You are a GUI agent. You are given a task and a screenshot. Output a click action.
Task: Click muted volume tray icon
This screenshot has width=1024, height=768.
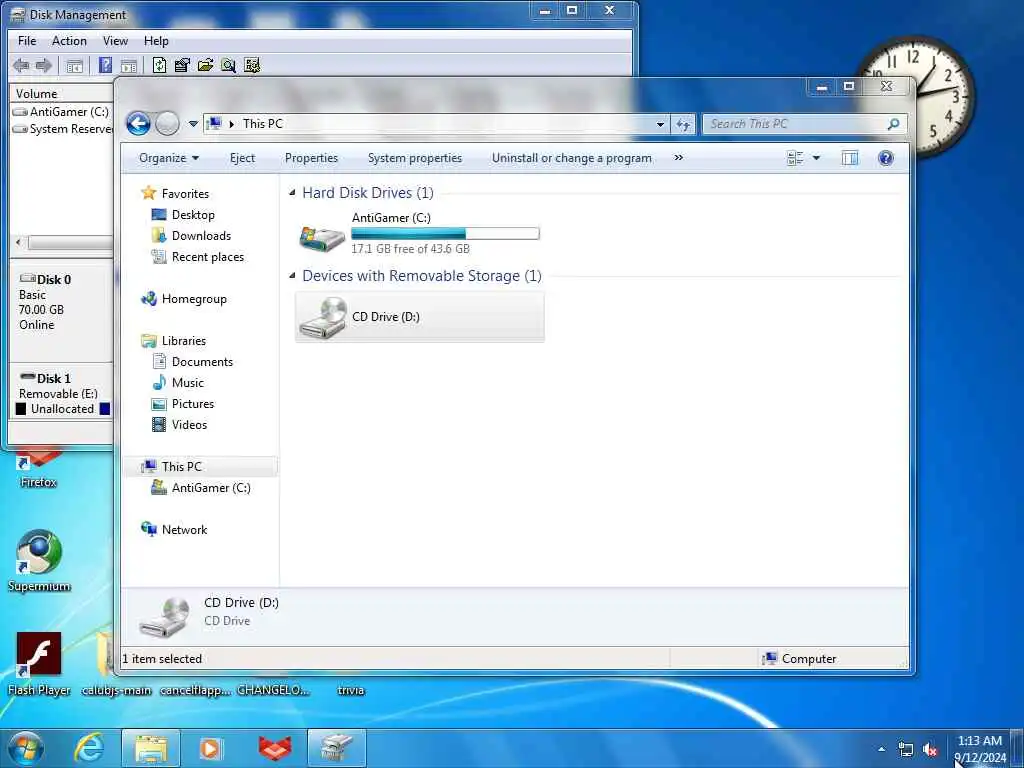tap(931, 750)
